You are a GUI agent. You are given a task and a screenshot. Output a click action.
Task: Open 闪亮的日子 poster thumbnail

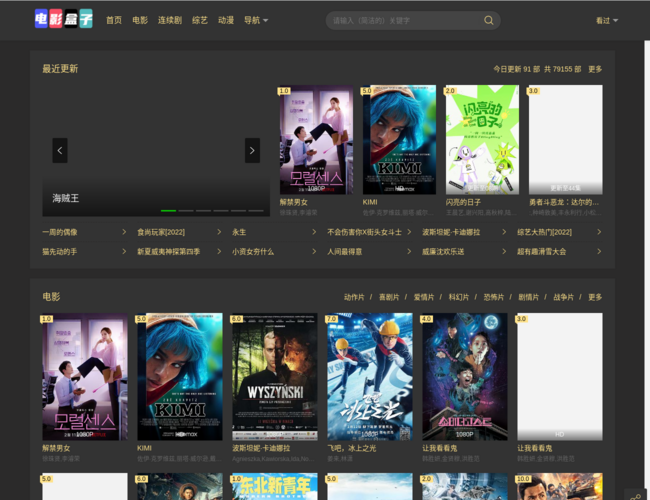tap(482, 140)
